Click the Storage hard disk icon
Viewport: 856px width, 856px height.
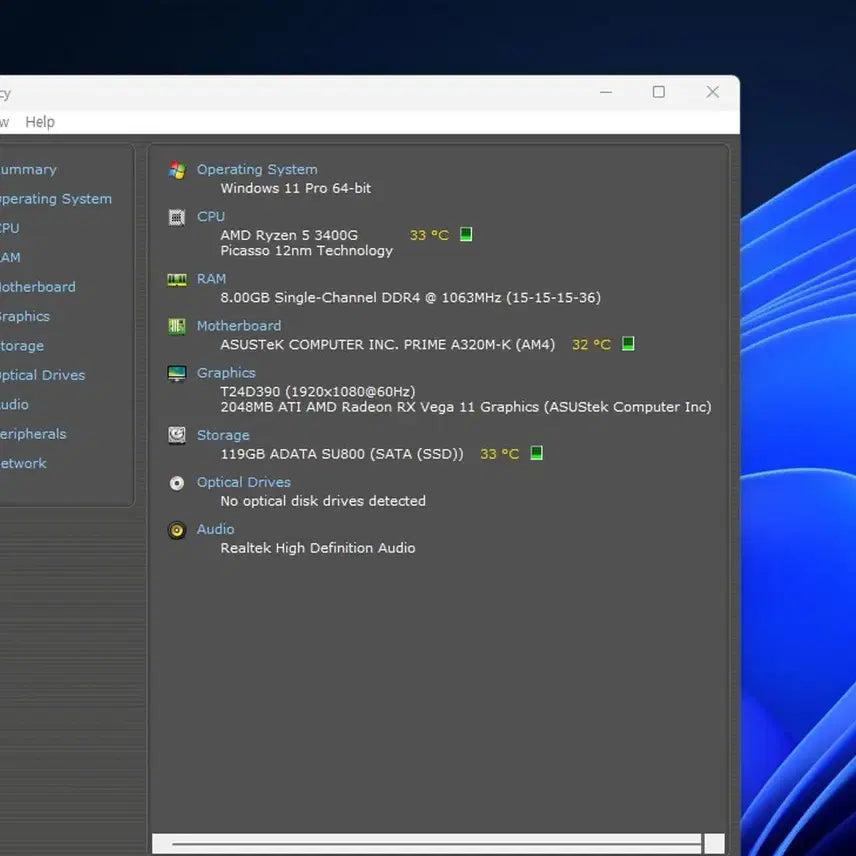176,435
